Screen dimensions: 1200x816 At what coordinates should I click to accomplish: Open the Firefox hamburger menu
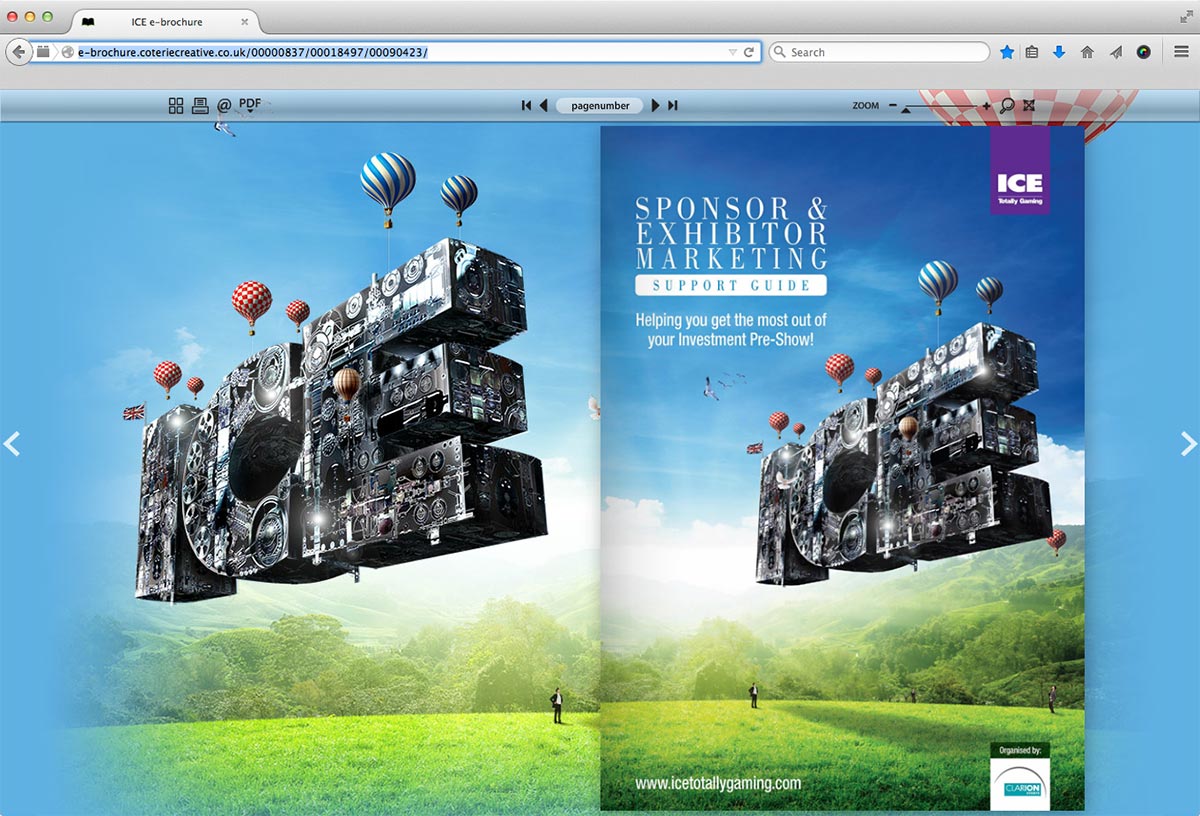(x=1181, y=52)
